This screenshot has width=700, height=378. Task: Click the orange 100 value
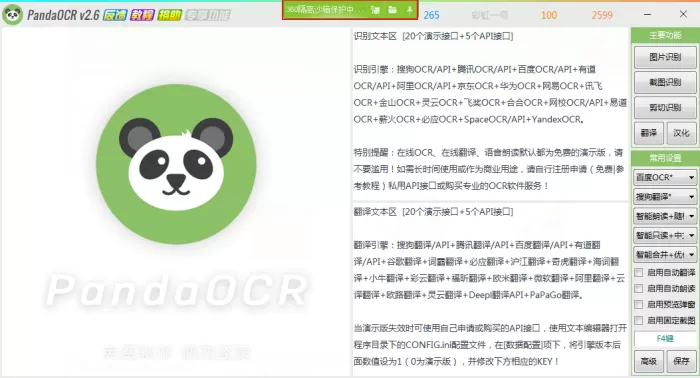(x=549, y=15)
